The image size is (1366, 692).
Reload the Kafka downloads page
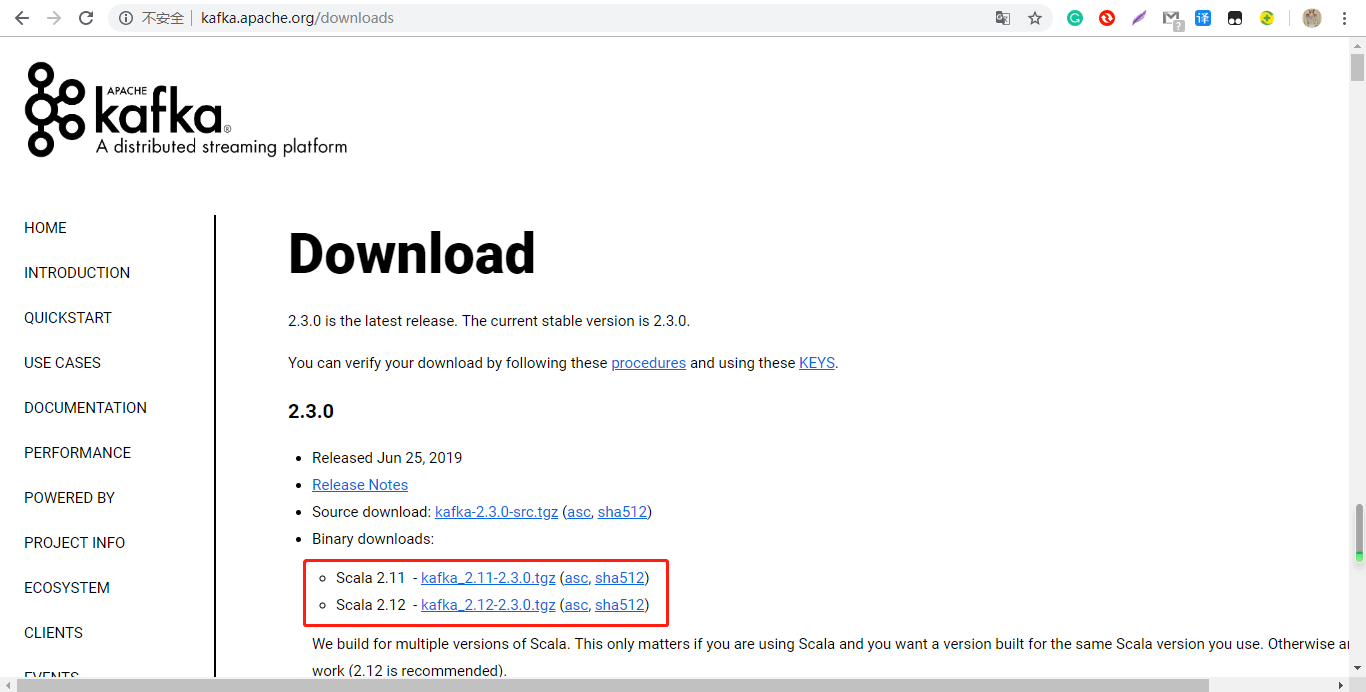[x=86, y=18]
